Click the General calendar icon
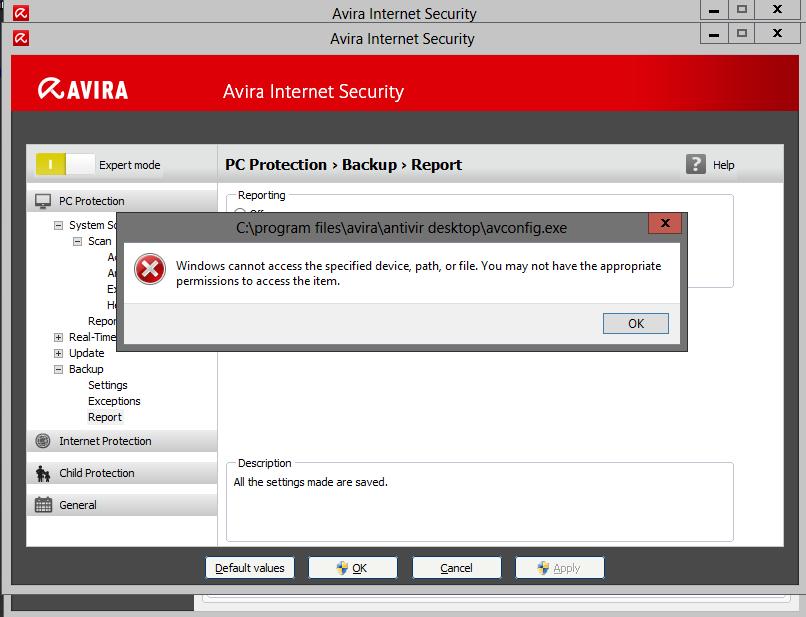The height and width of the screenshot is (617, 806). coord(43,505)
